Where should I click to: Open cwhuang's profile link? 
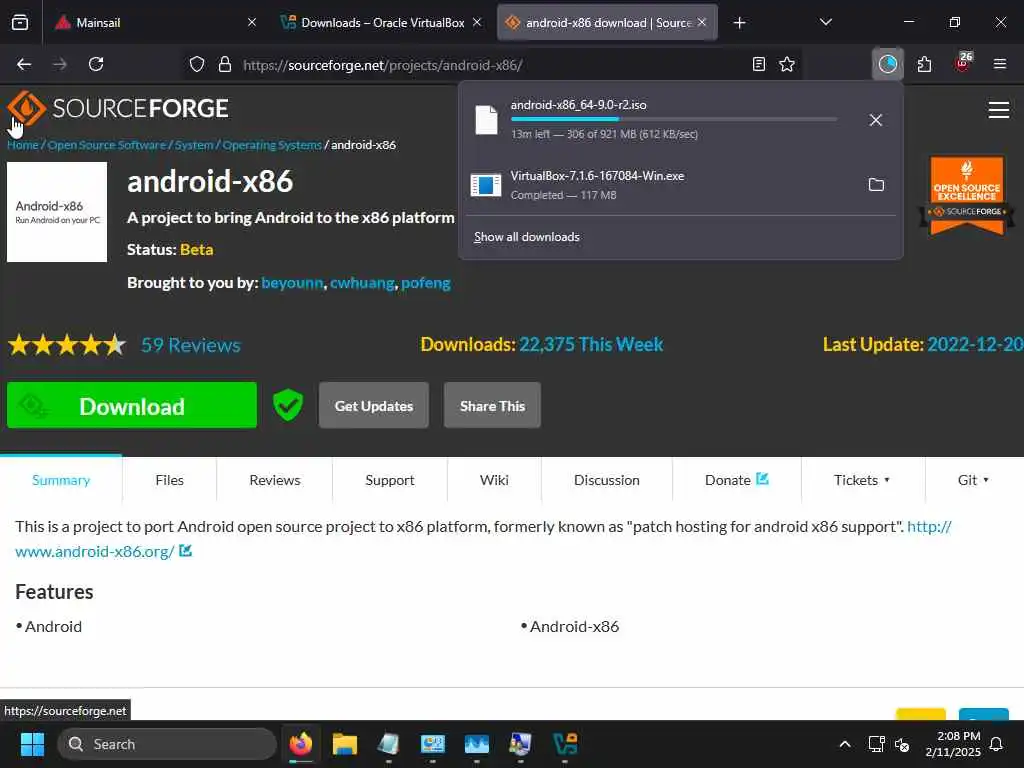coord(362,283)
